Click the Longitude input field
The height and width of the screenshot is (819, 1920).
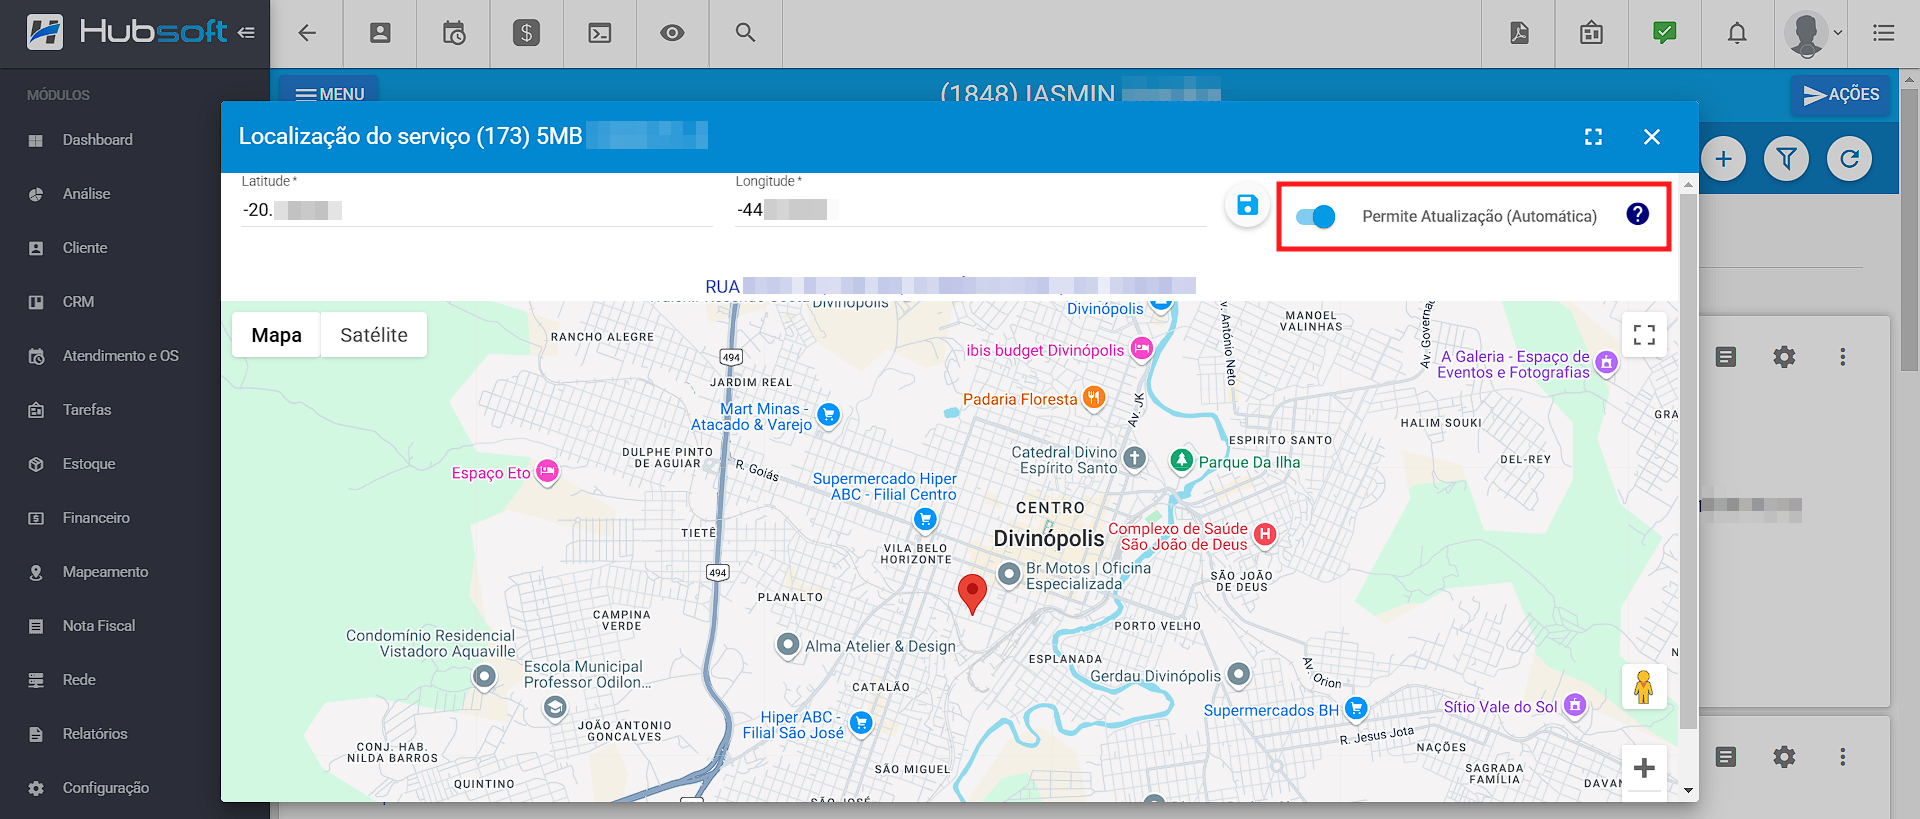pyautogui.click(x=970, y=210)
